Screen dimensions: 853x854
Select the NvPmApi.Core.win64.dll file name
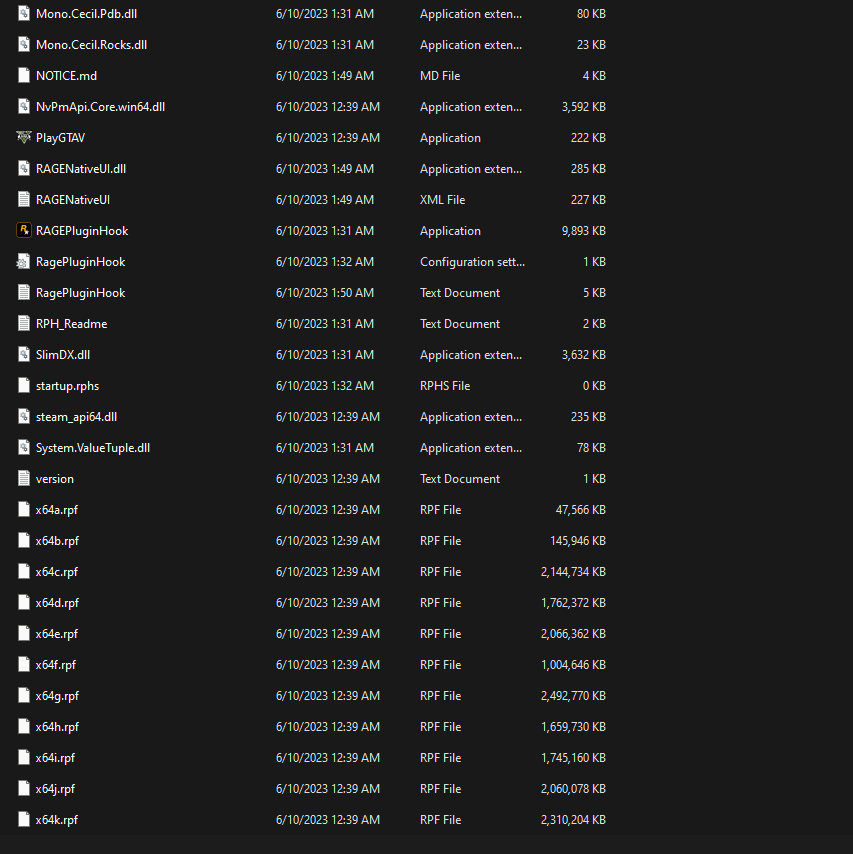point(100,107)
